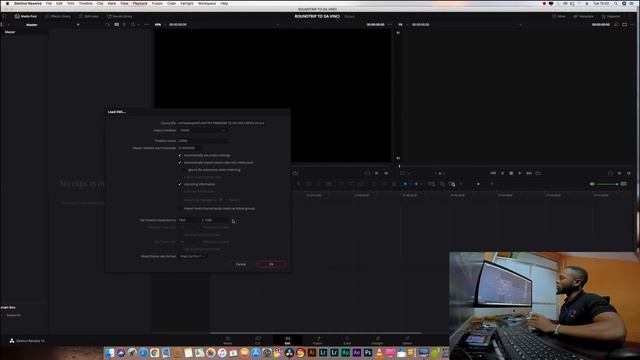Screen dimensions: 640x360
Task: Switch to the Fusion page tab
Action: [x=318, y=340]
